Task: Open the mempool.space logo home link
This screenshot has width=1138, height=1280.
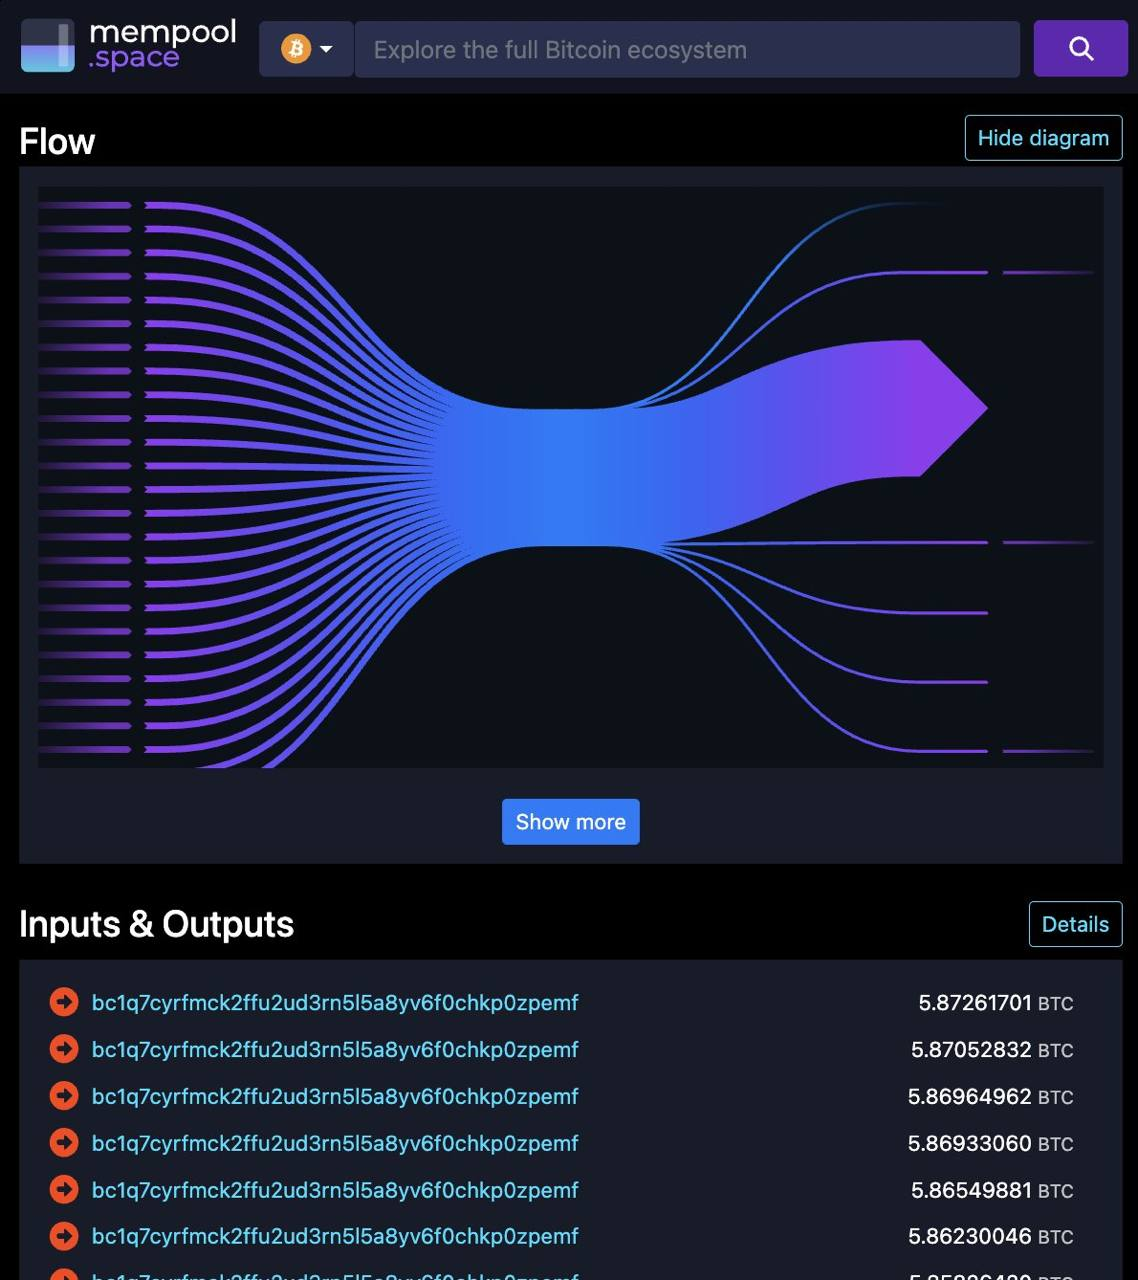Action: click(x=129, y=46)
